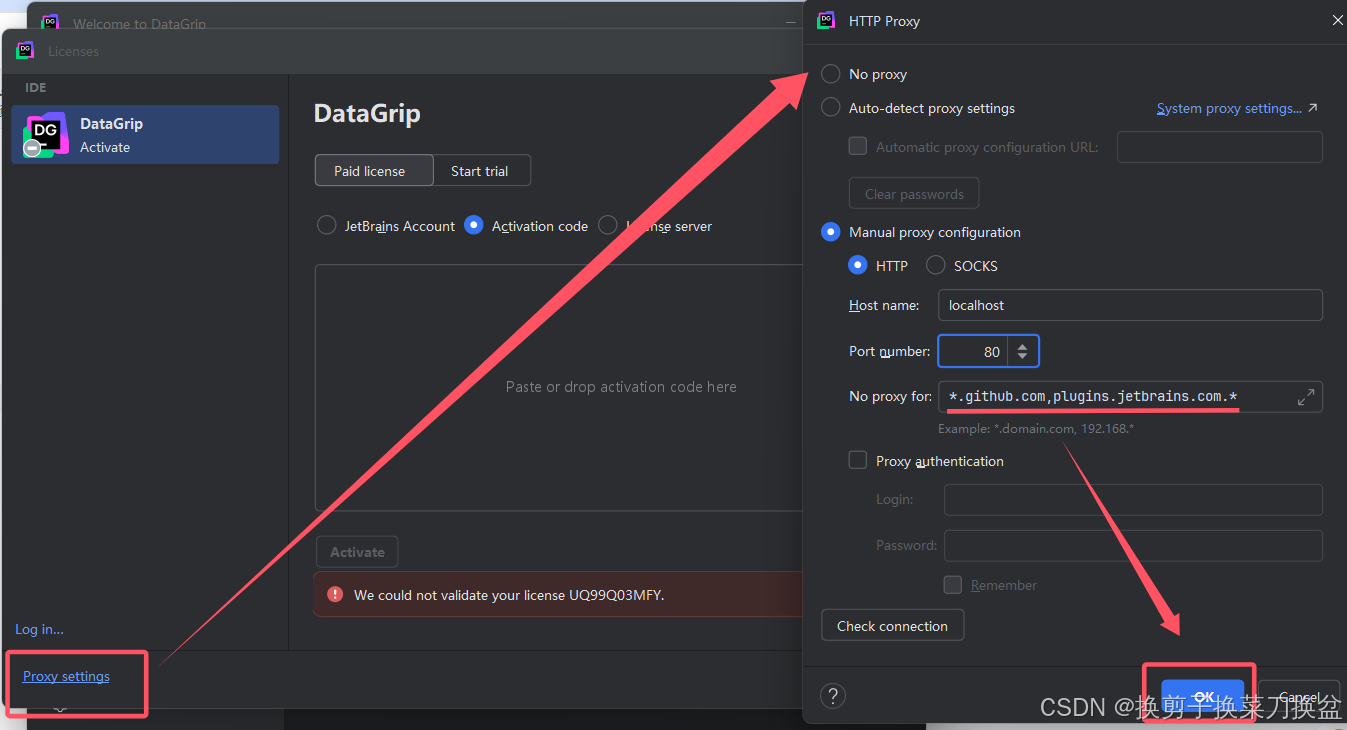
Task: Click the Welcome to DataGrip window icon
Action: [50, 21]
